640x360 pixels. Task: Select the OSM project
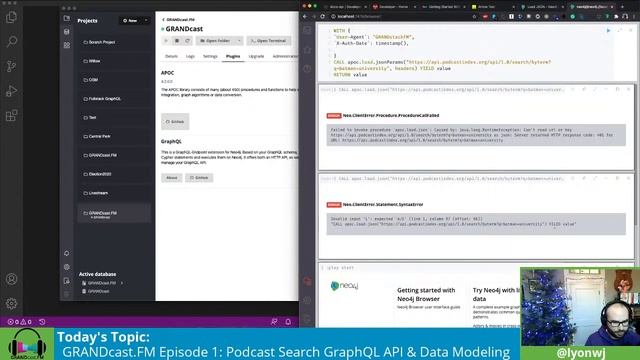114,80
